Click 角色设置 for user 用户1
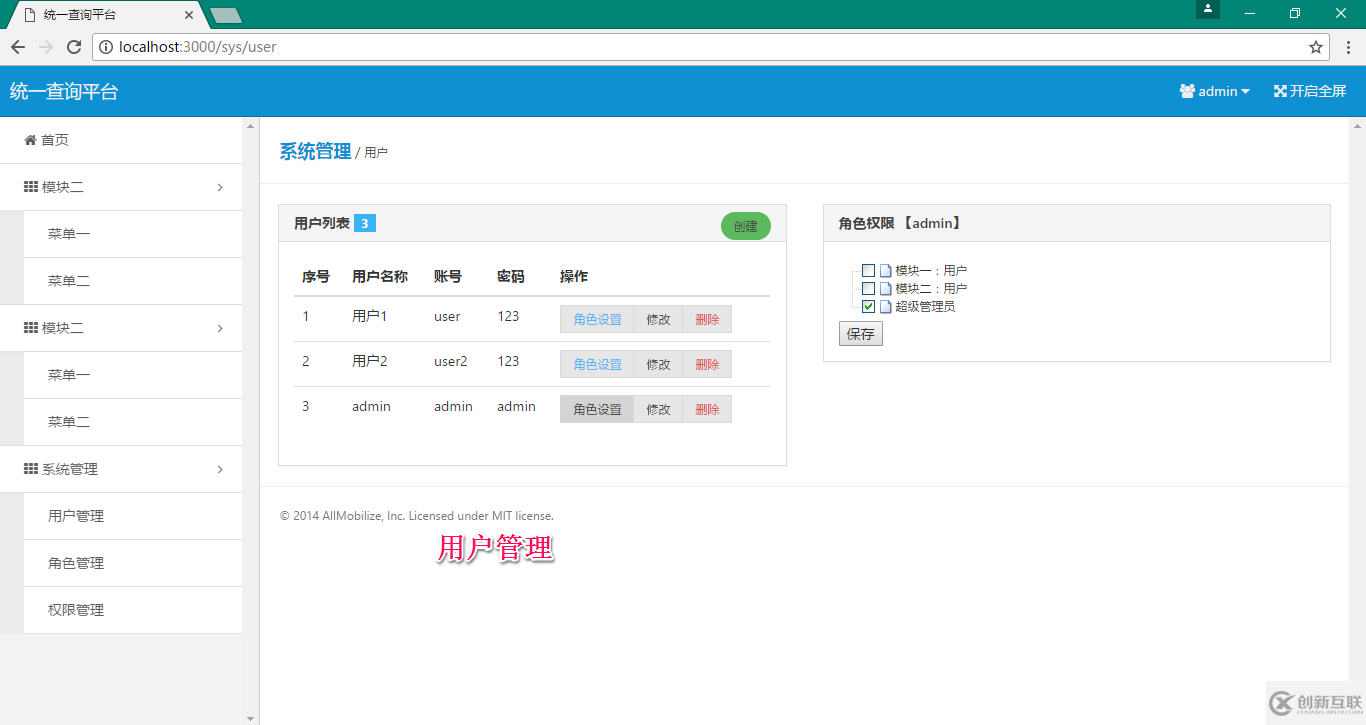The image size is (1366, 725). (596, 318)
